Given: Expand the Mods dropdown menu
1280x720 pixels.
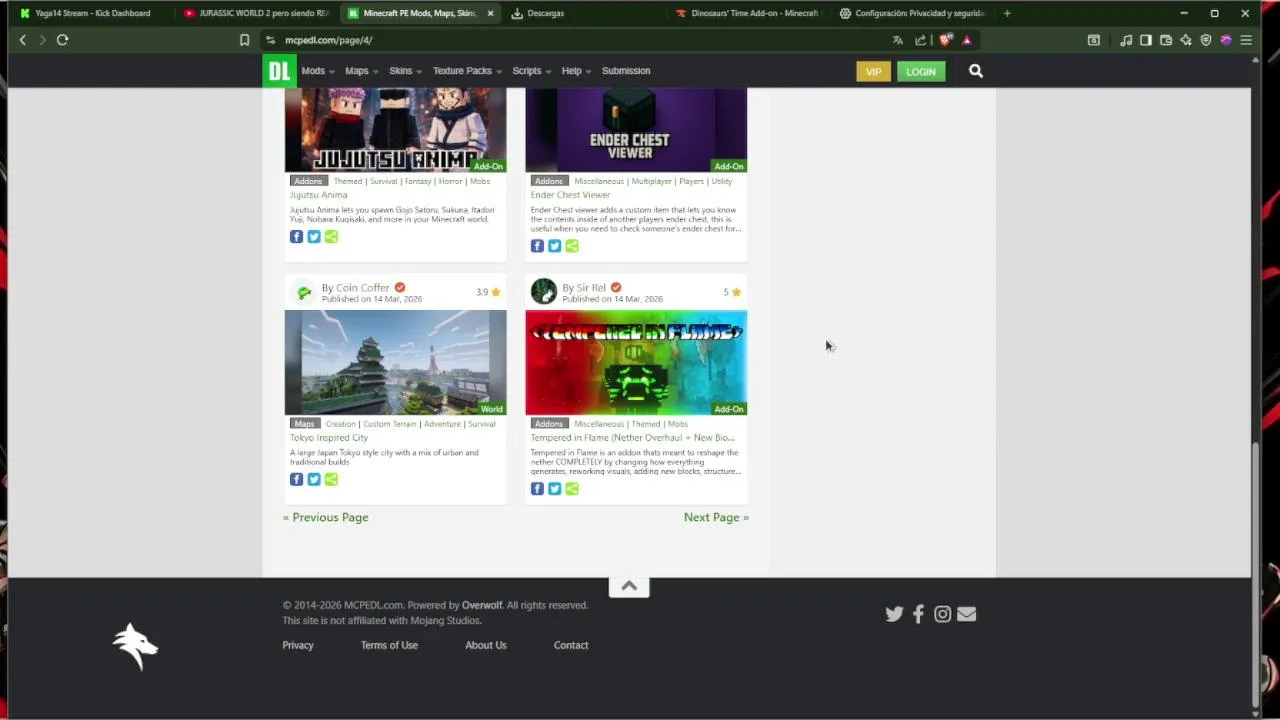Looking at the screenshot, I should [318, 71].
